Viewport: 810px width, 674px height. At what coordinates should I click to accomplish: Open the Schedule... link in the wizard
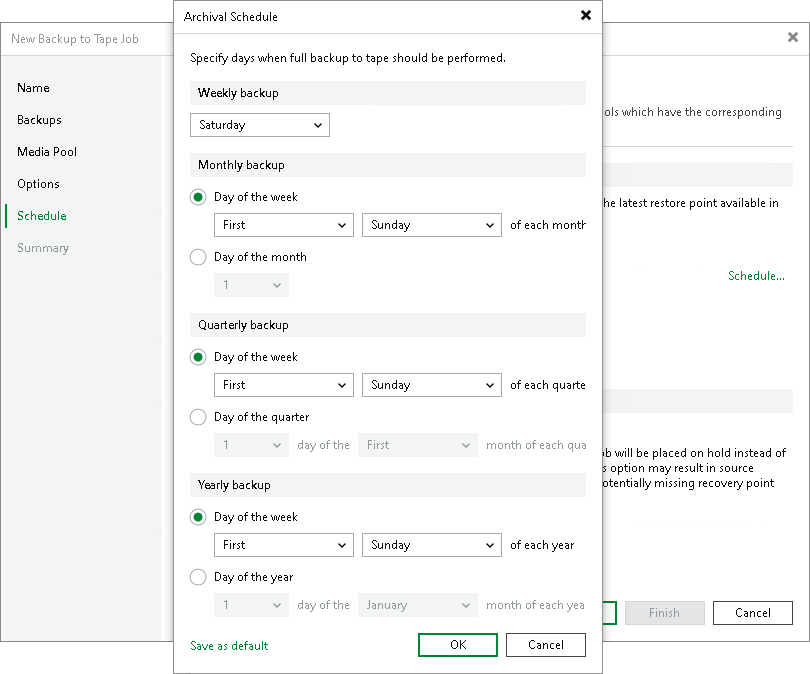click(757, 276)
